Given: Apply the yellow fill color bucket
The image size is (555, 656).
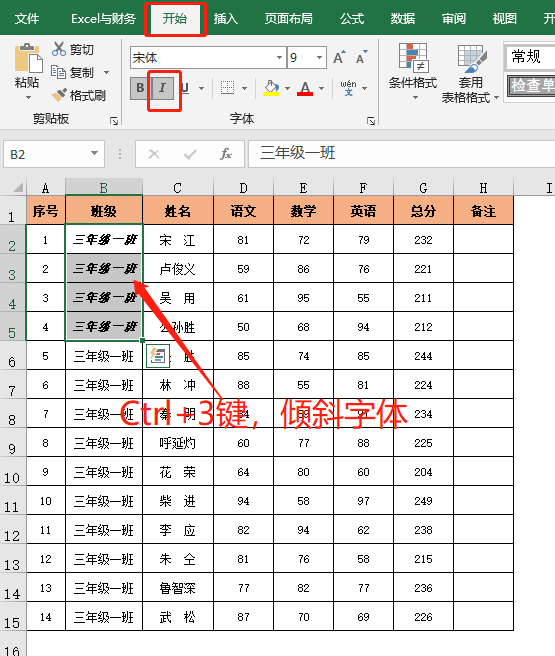Looking at the screenshot, I should click(x=271, y=88).
